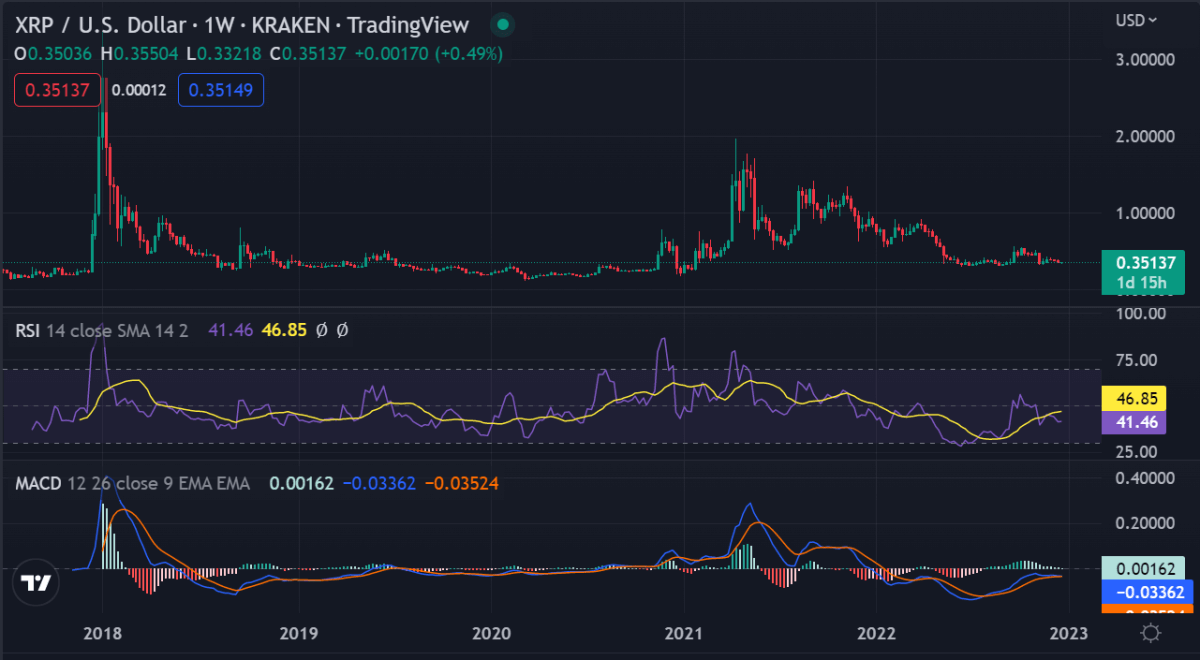Click the 2019 label on time axis
Screen dimensions: 1200x660
pyautogui.click(x=298, y=633)
